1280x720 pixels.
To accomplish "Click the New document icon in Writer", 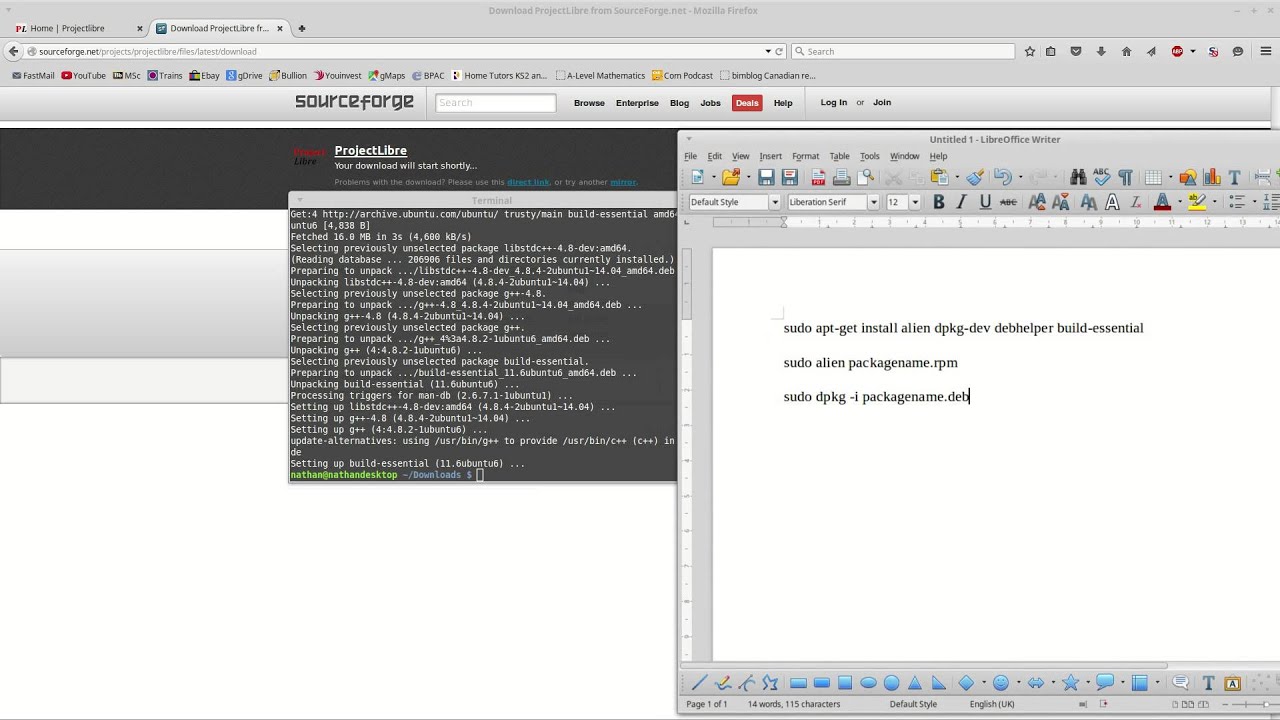I will [x=697, y=177].
